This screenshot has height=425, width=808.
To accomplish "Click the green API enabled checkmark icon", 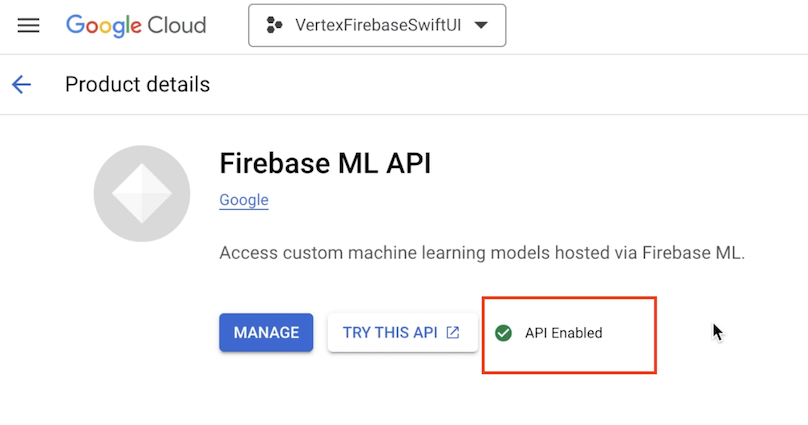I will (x=504, y=333).
